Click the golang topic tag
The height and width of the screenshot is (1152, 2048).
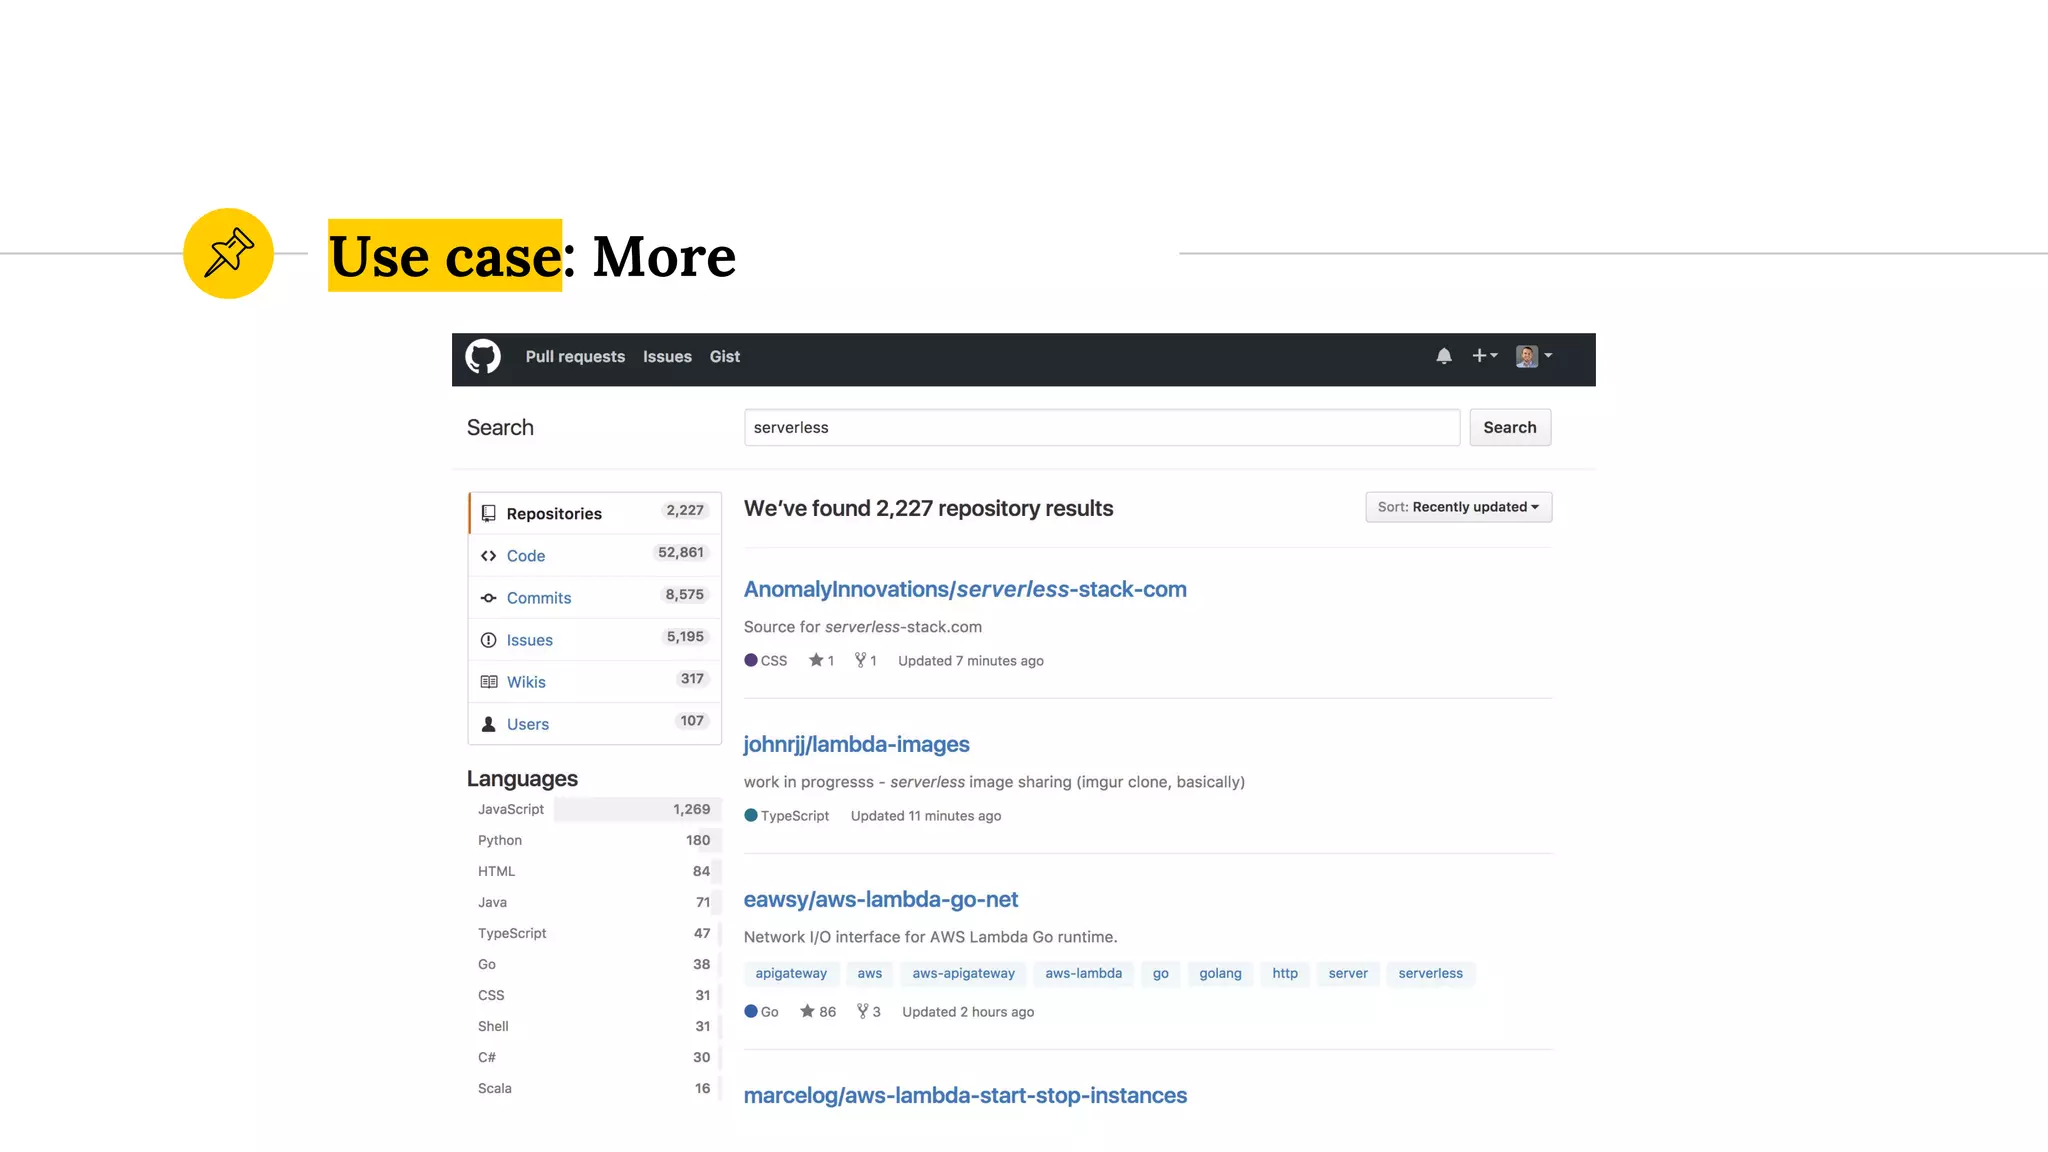[1220, 973]
